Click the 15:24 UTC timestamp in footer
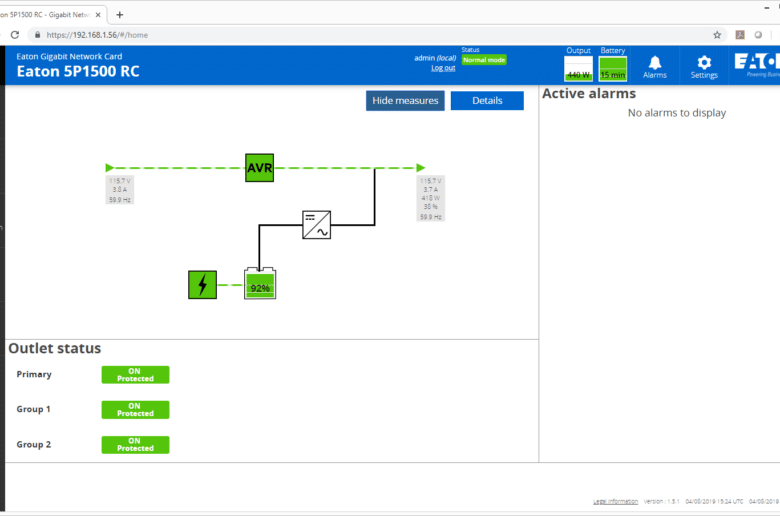The width and height of the screenshot is (780, 516). 714,502
